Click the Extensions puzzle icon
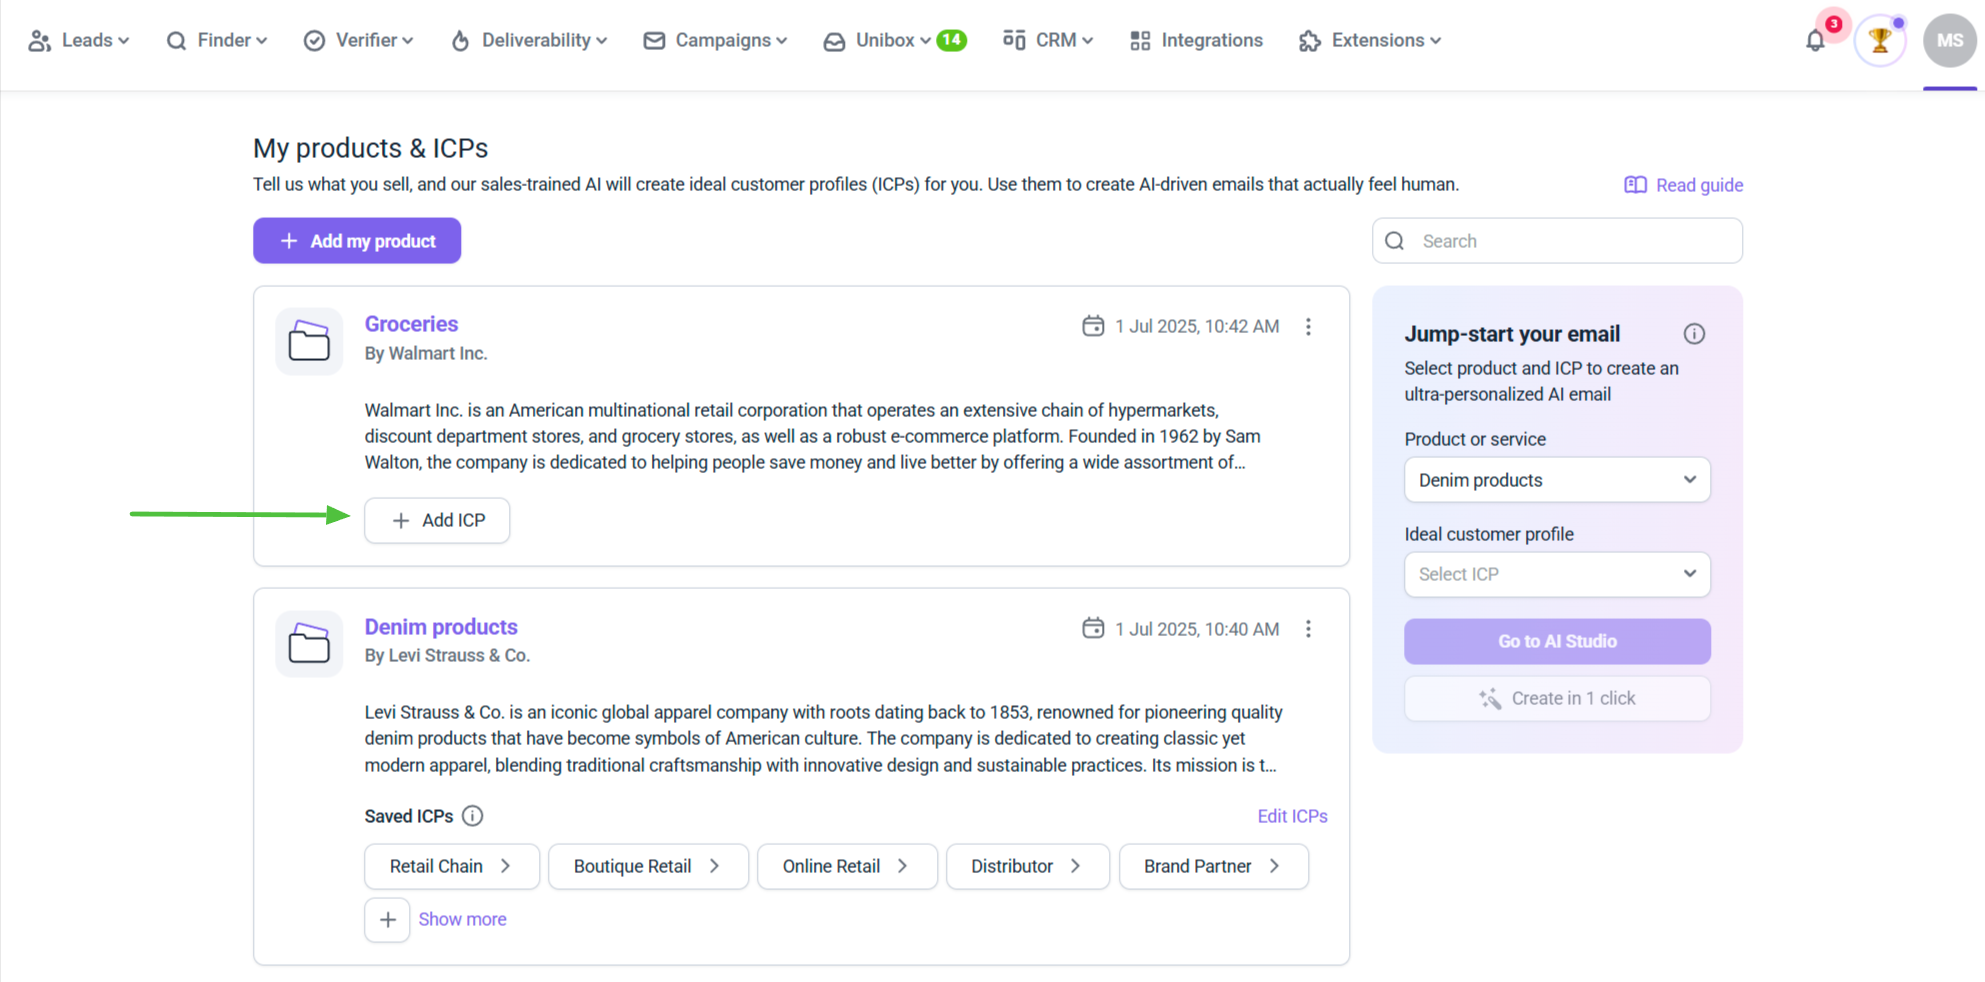 click(1309, 41)
